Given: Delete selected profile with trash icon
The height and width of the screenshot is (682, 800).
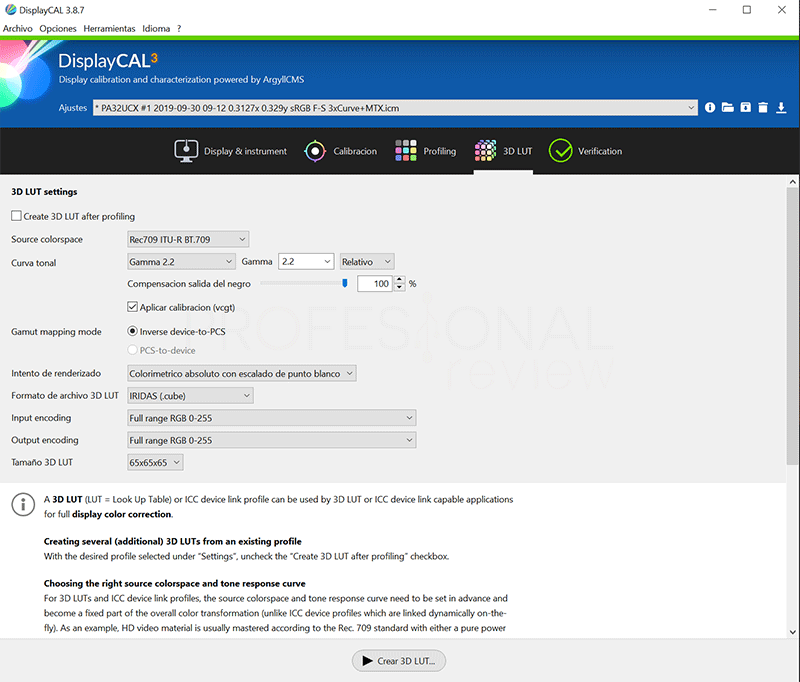Looking at the screenshot, I should [x=763, y=108].
